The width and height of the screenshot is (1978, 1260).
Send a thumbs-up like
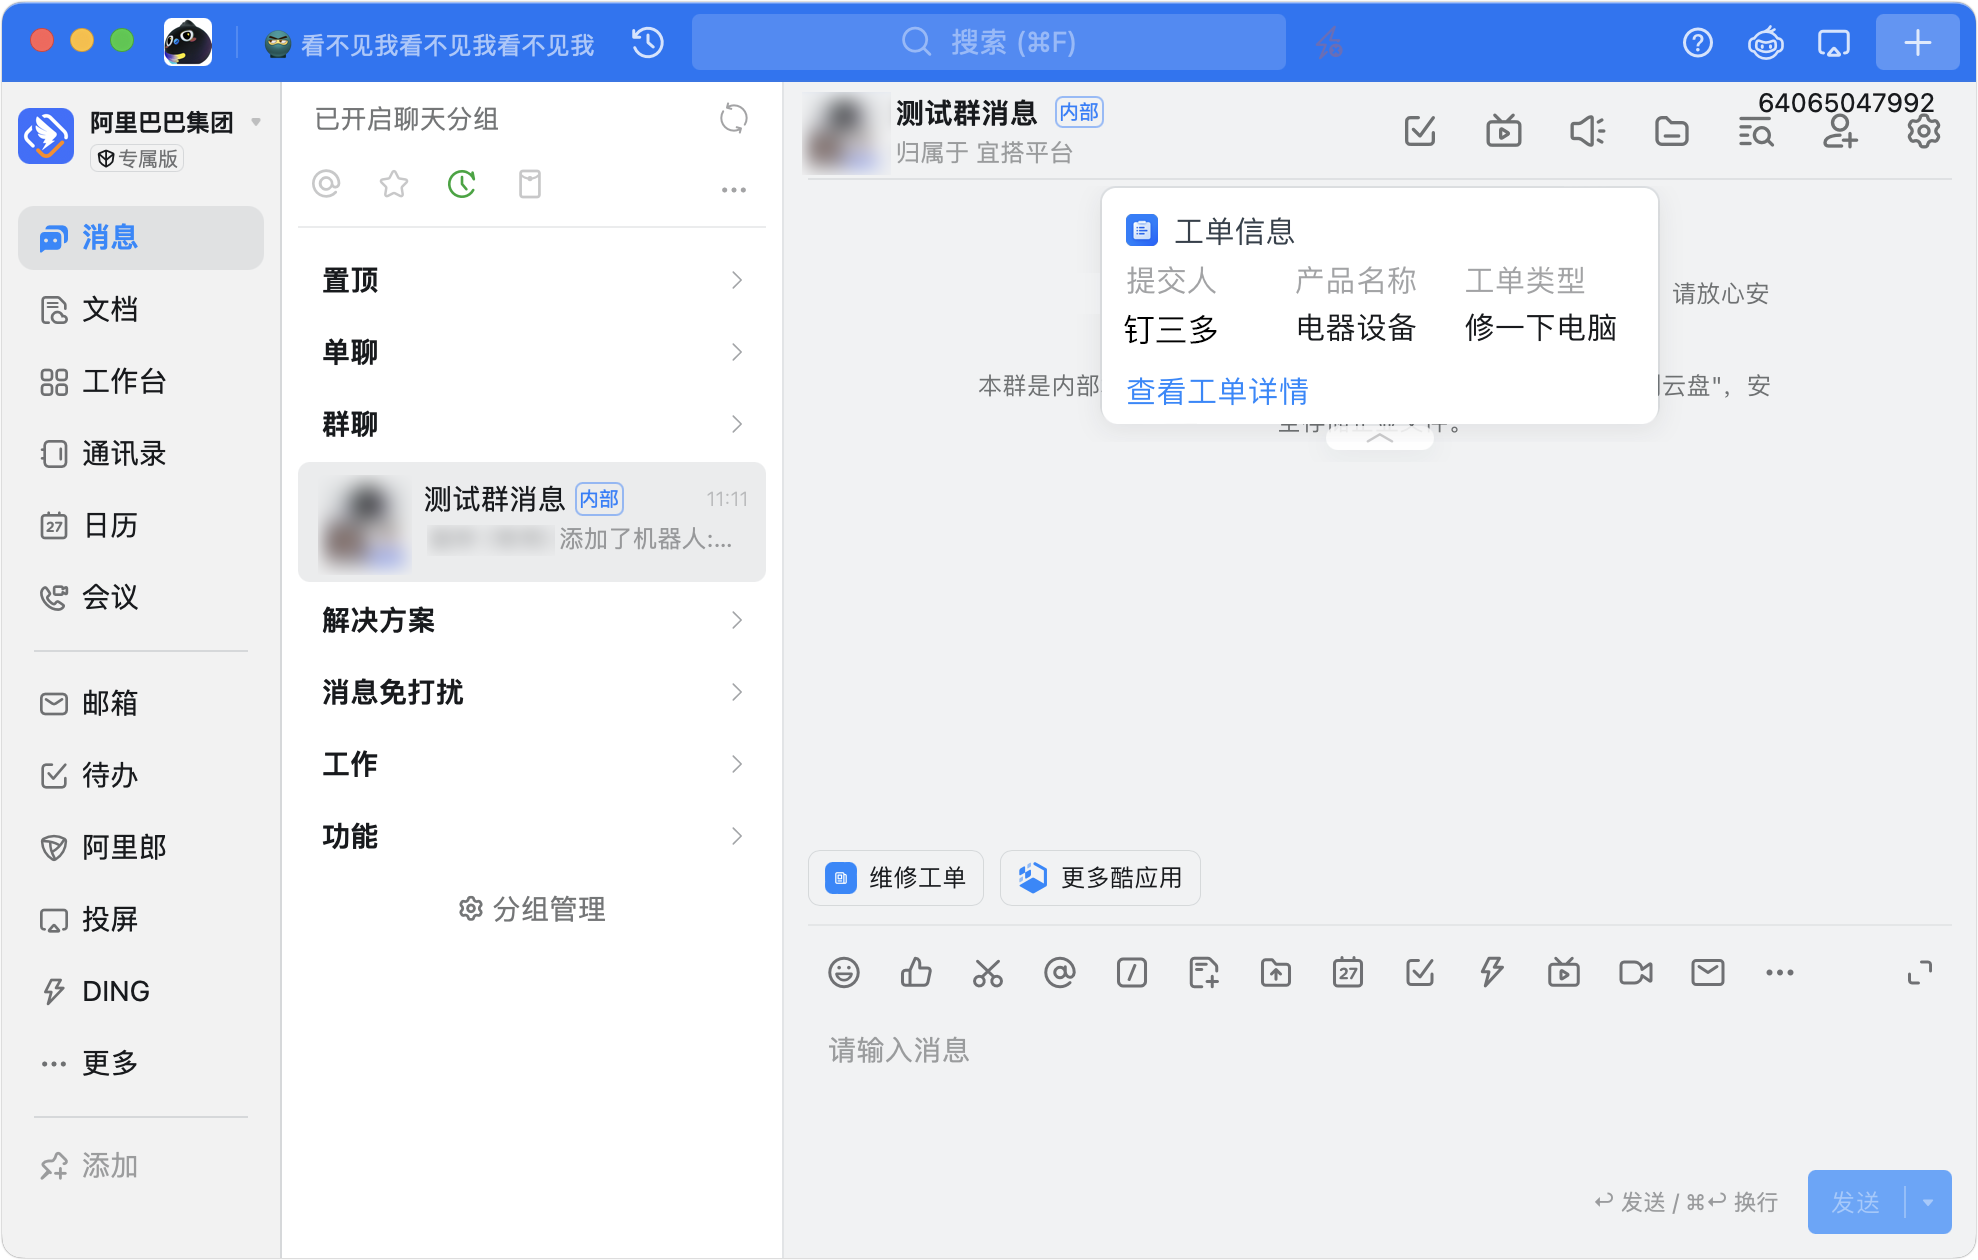[x=916, y=973]
